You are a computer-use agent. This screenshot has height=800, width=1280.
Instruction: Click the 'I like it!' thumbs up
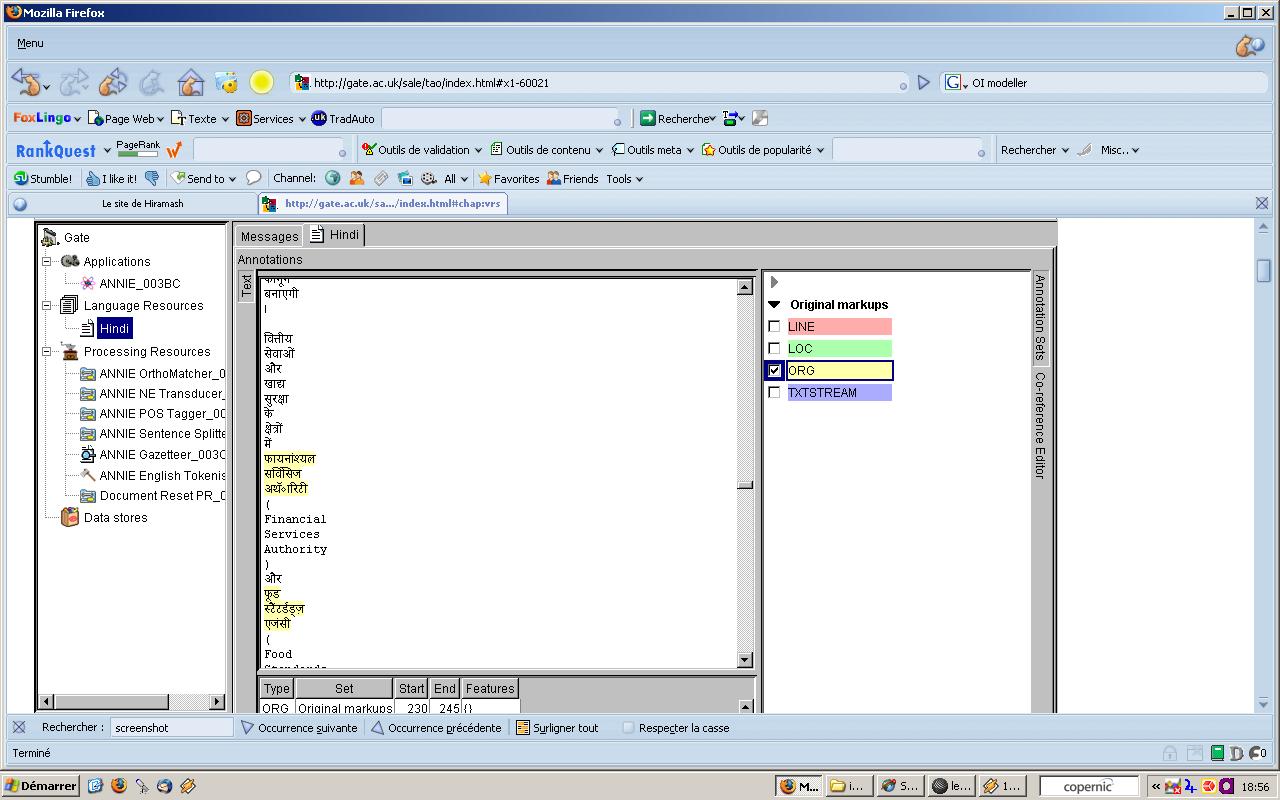[111, 179]
